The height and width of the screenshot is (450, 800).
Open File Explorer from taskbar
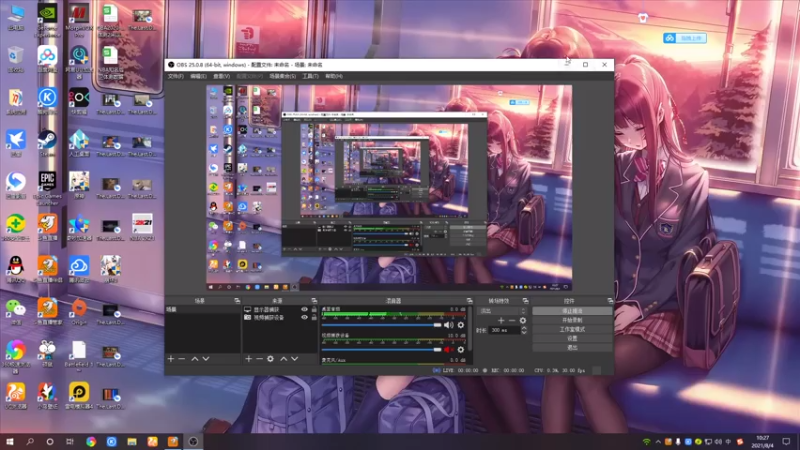132,441
